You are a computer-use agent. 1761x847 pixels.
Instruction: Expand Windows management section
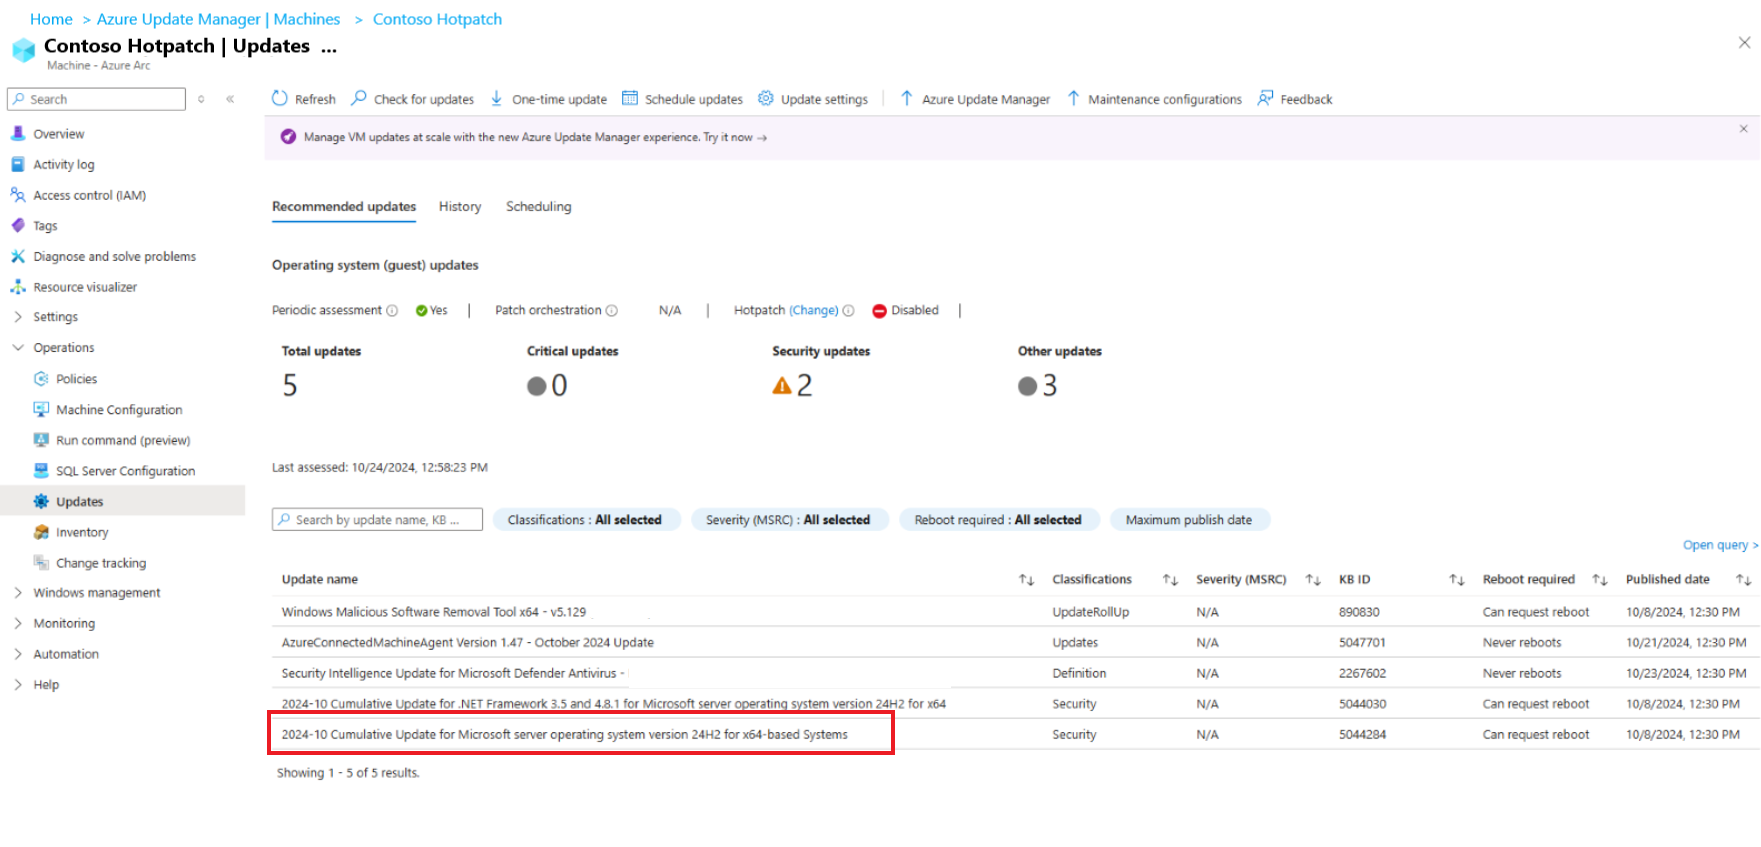pyautogui.click(x=18, y=593)
